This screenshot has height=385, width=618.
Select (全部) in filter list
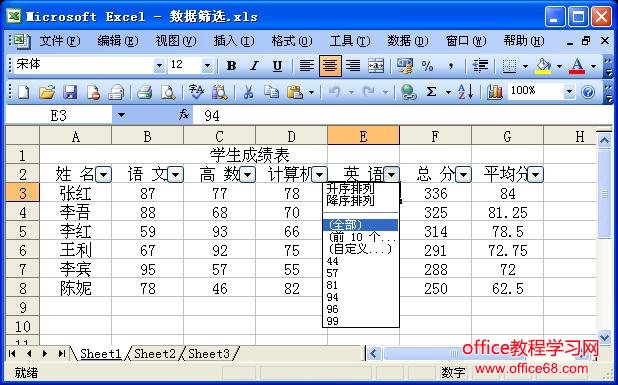pyautogui.click(x=361, y=225)
